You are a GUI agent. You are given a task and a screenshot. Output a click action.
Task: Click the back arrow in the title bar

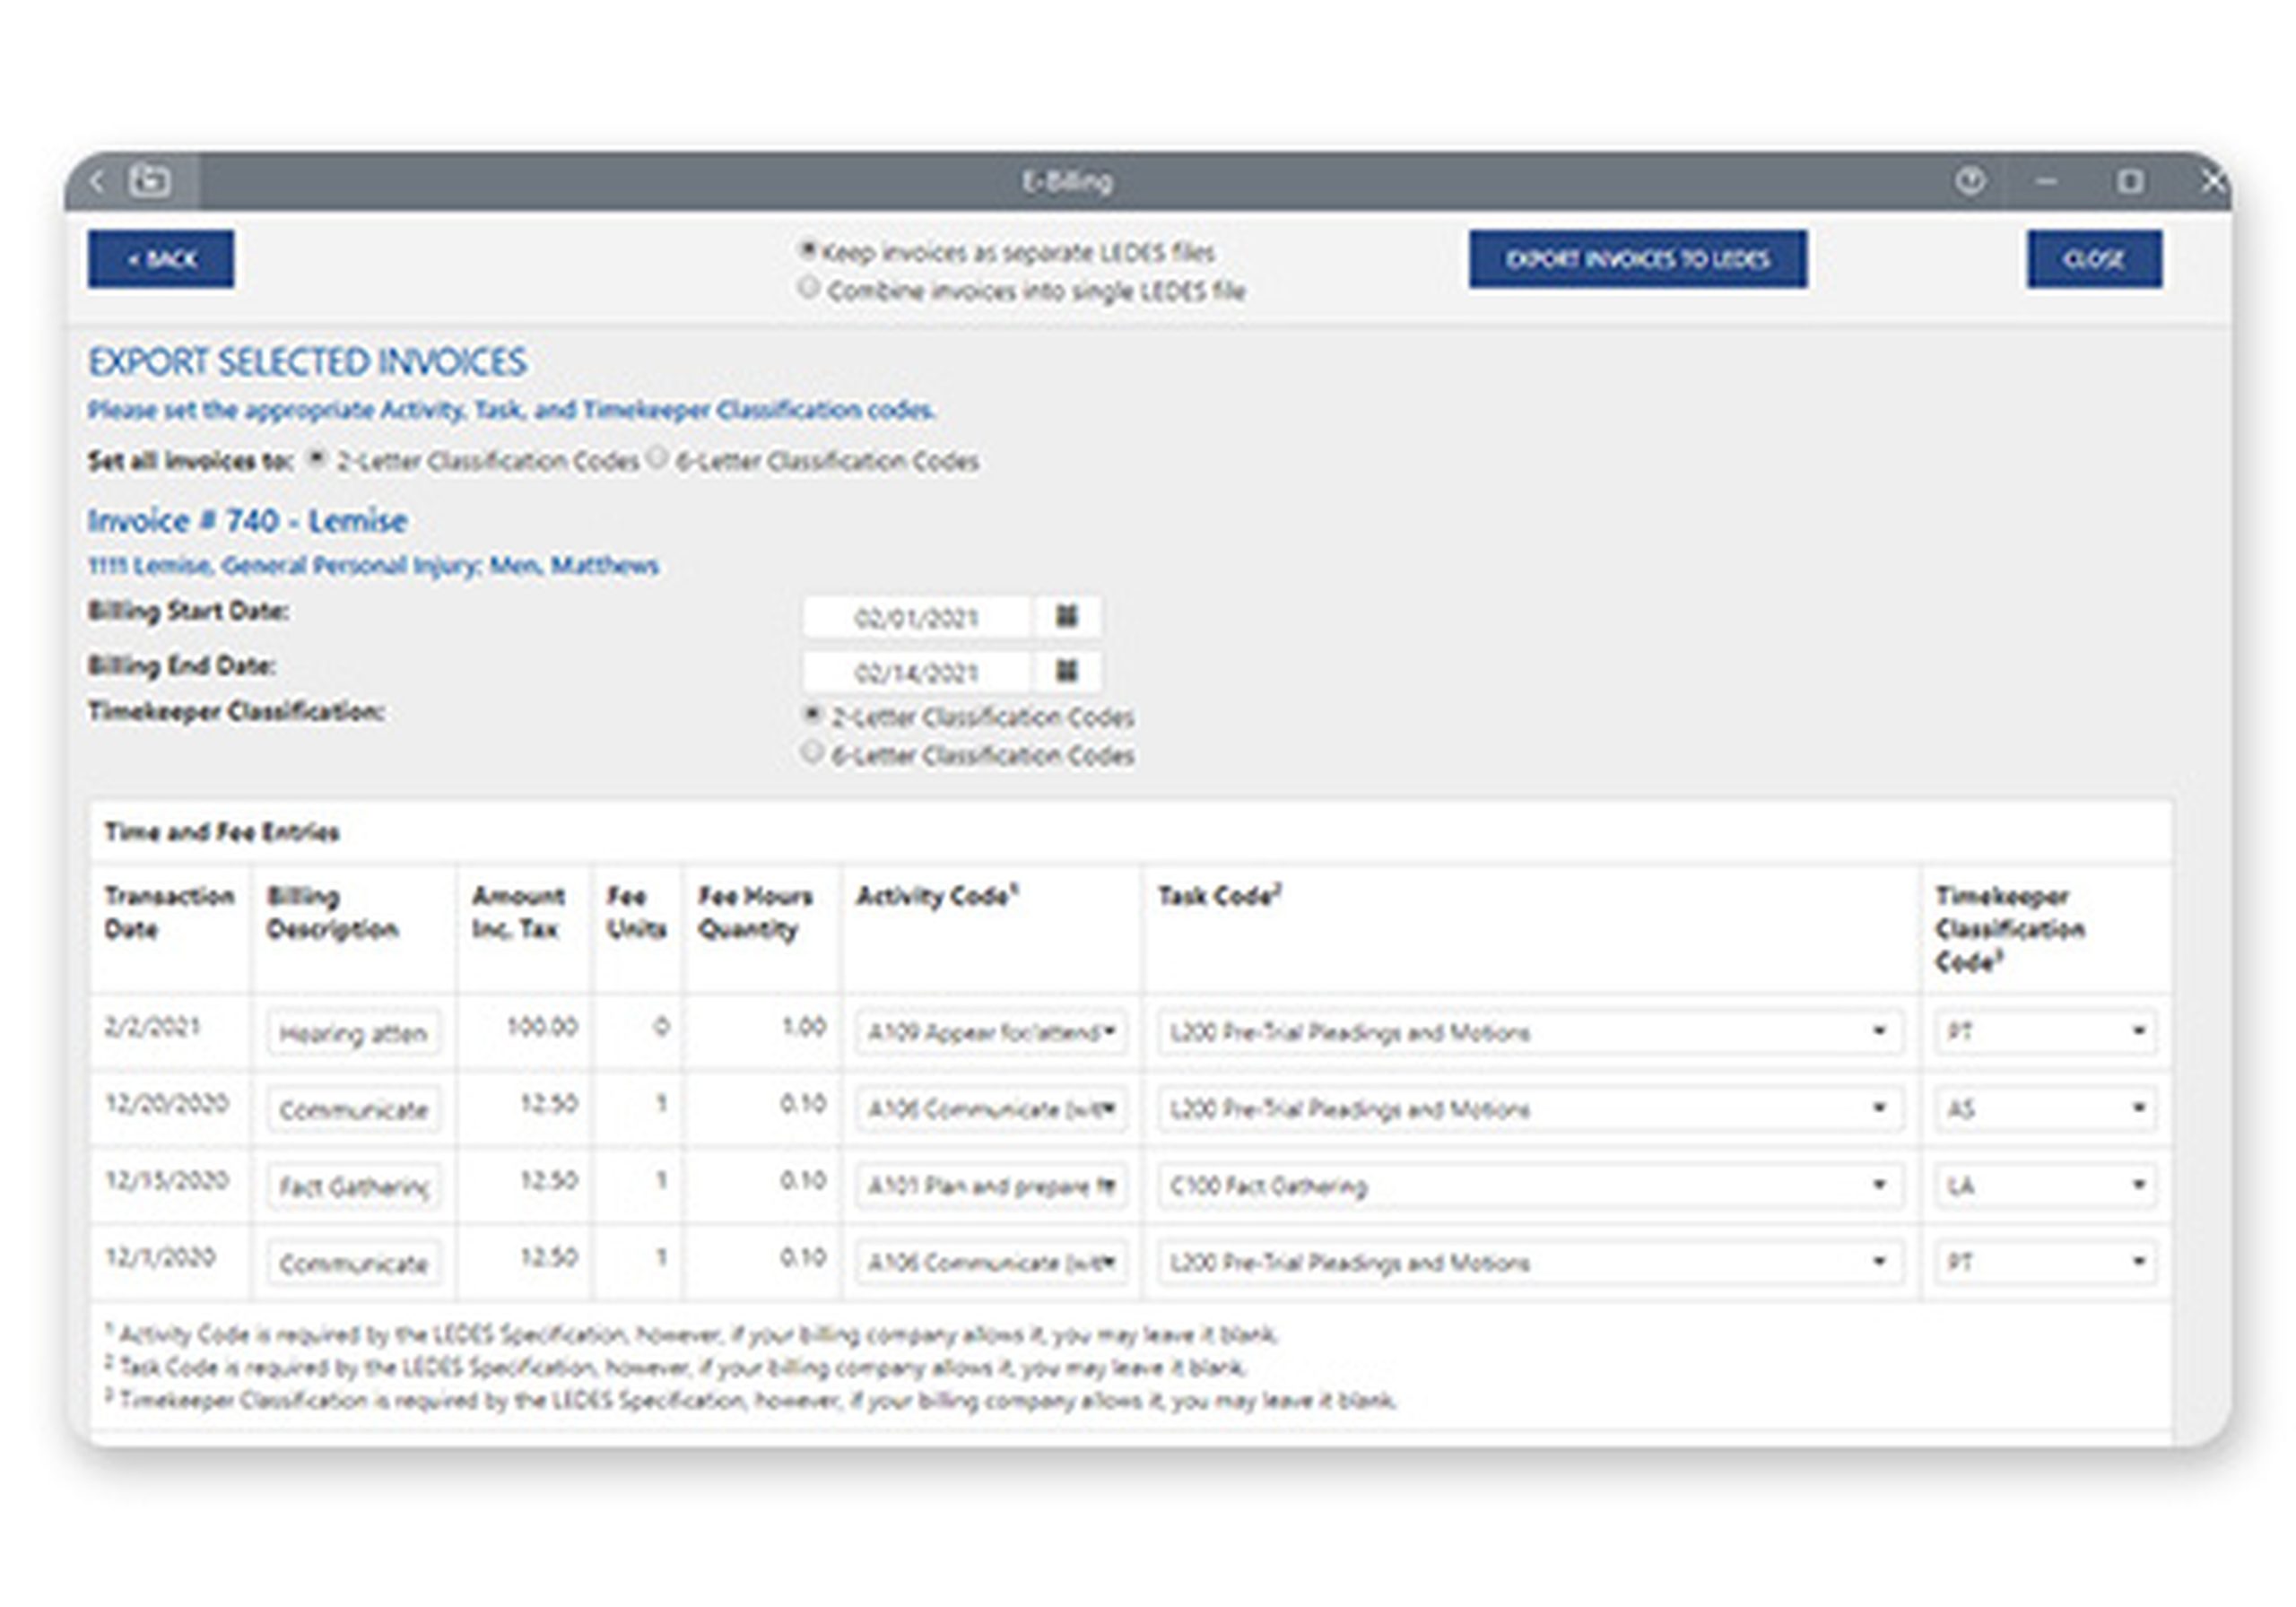pyautogui.click(x=96, y=181)
